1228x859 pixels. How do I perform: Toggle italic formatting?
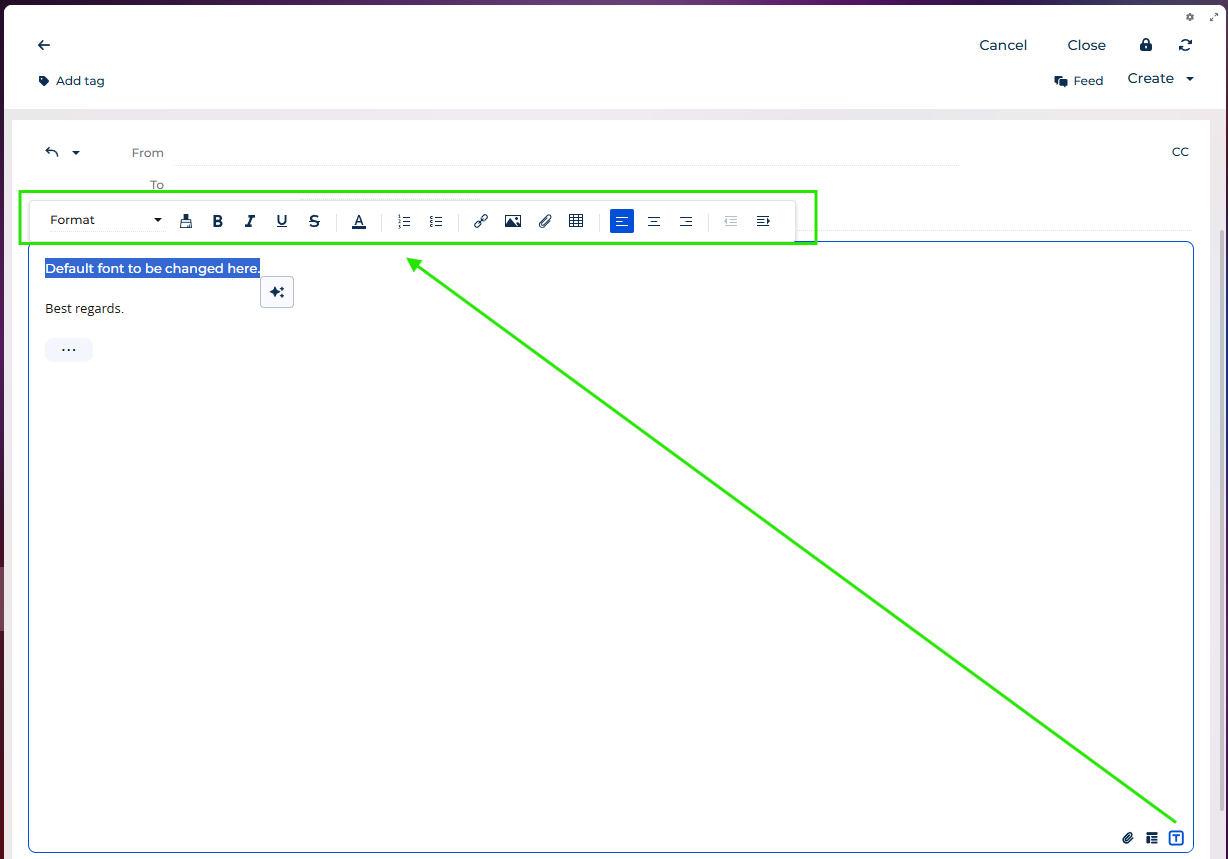[x=250, y=221]
